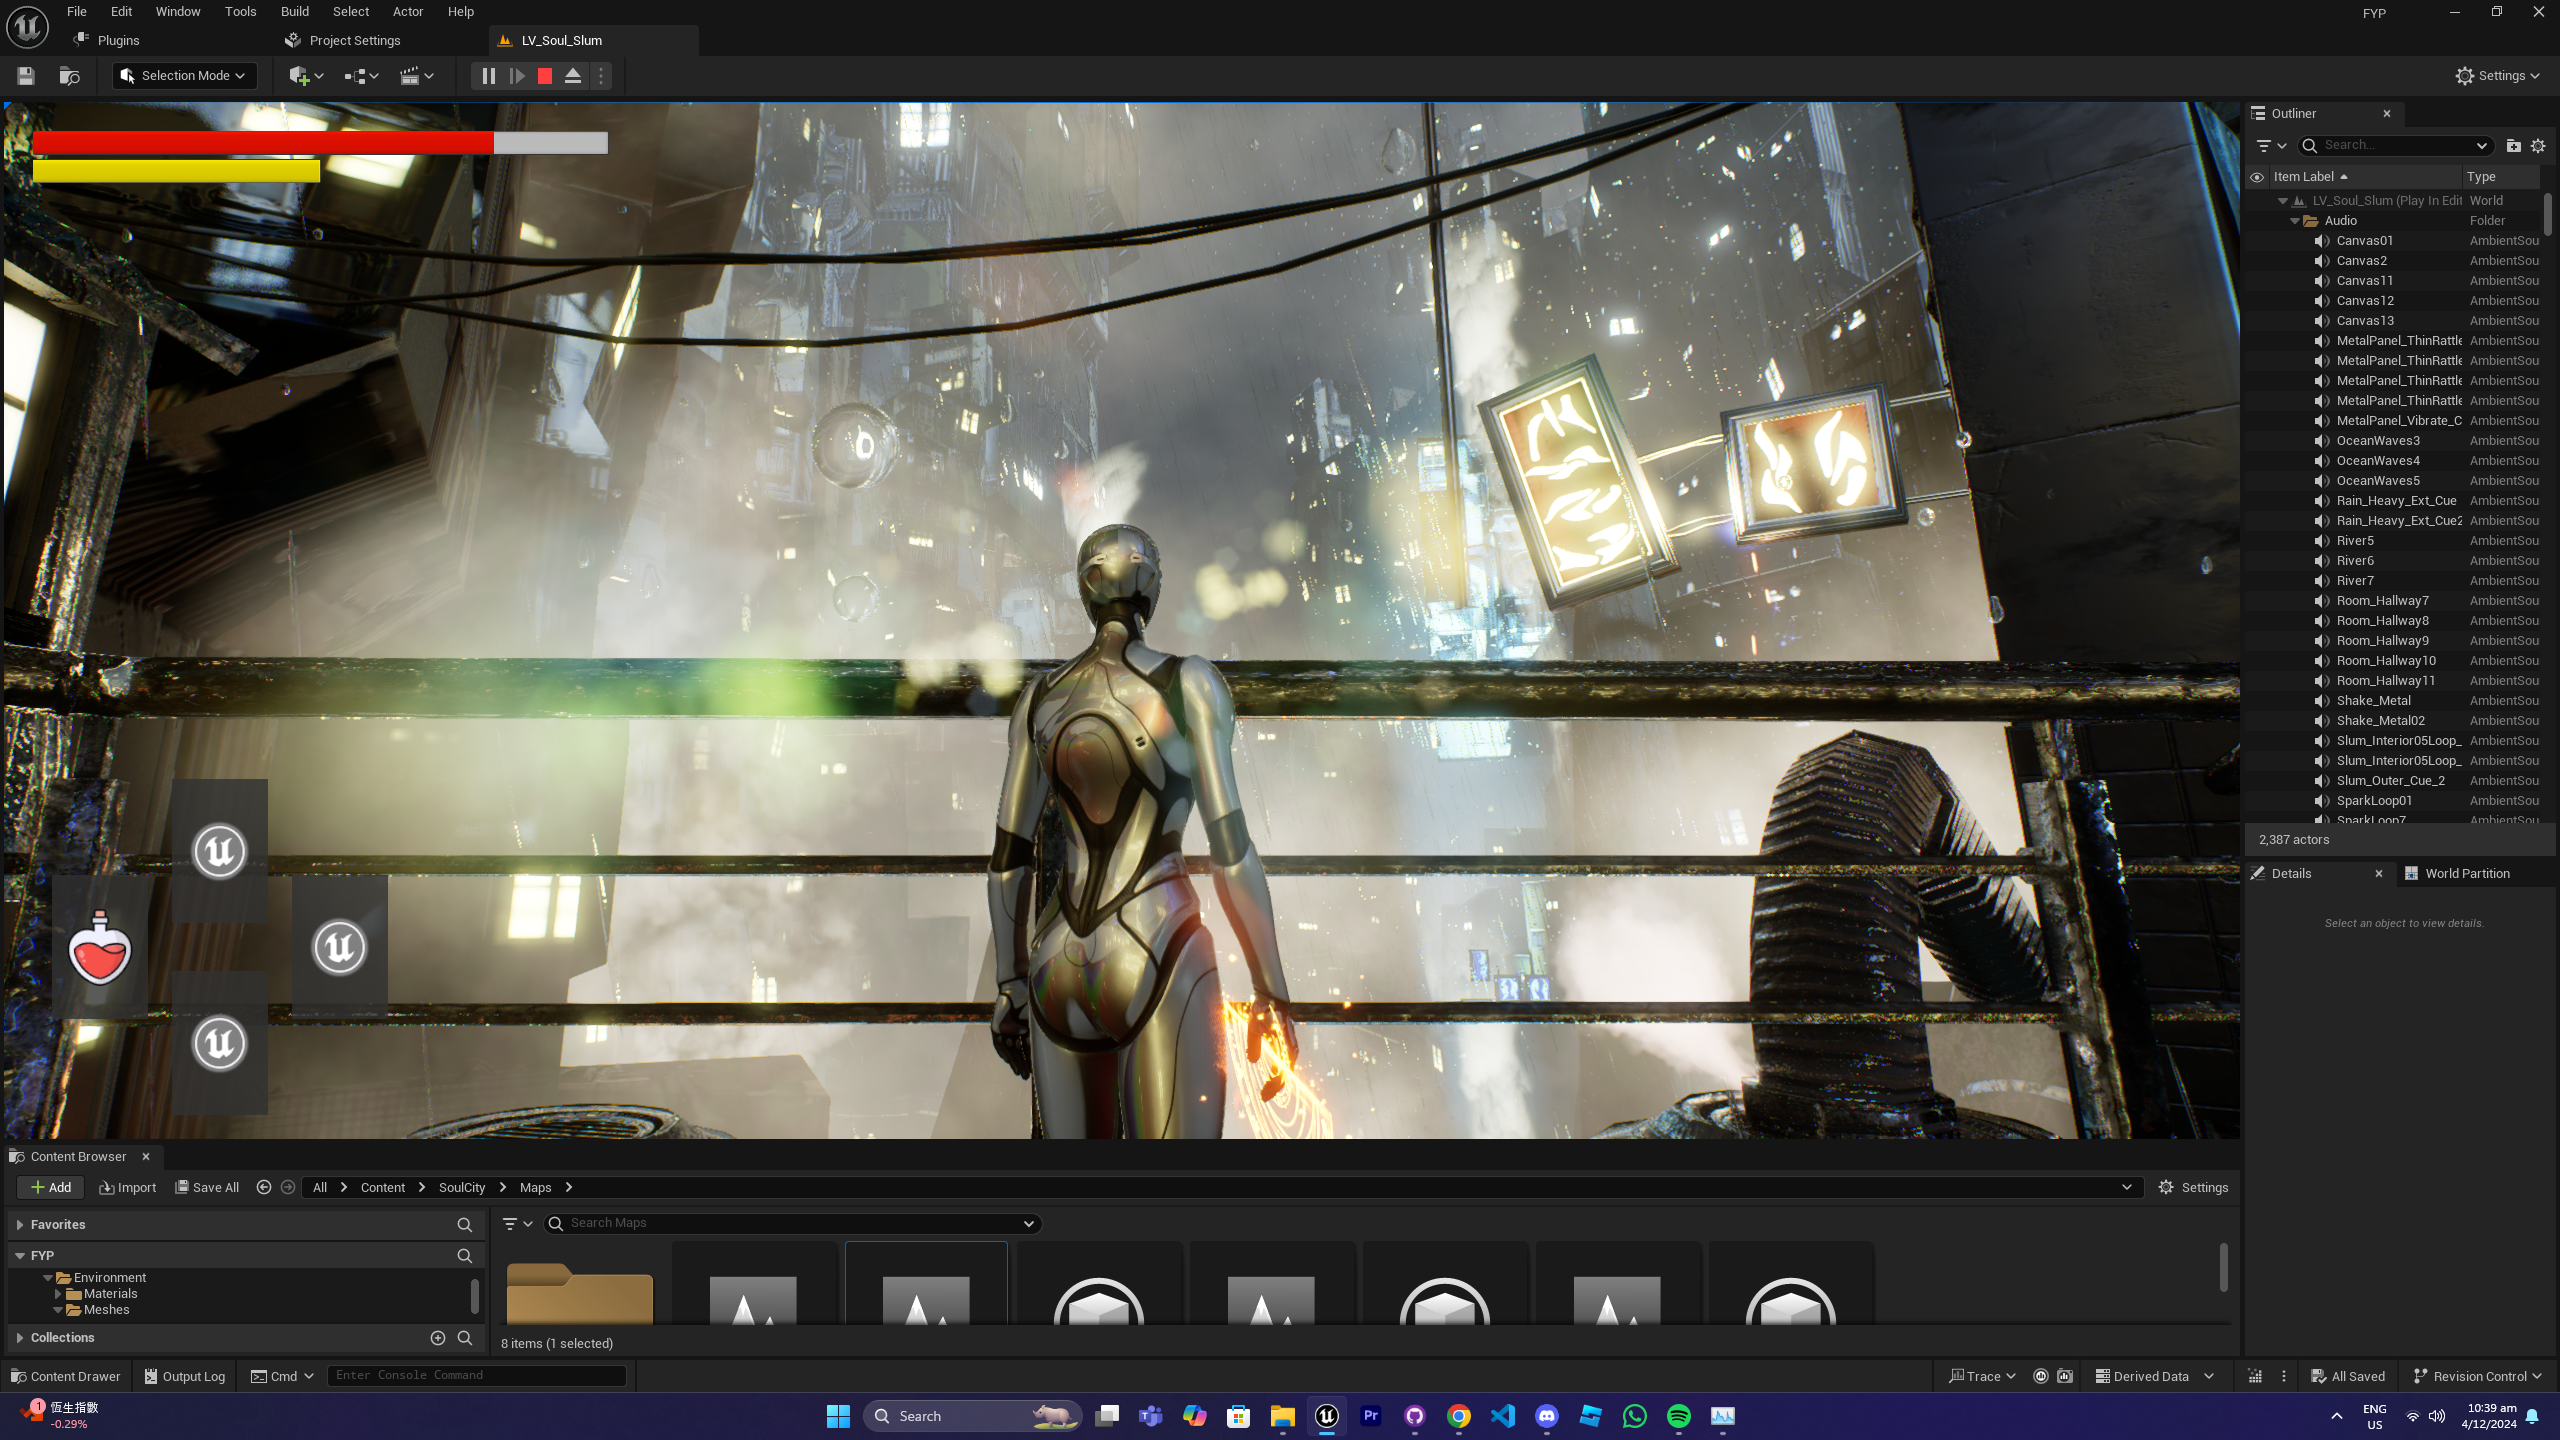
Task: Expand the Materials folder tree item
Action: pos(58,1294)
